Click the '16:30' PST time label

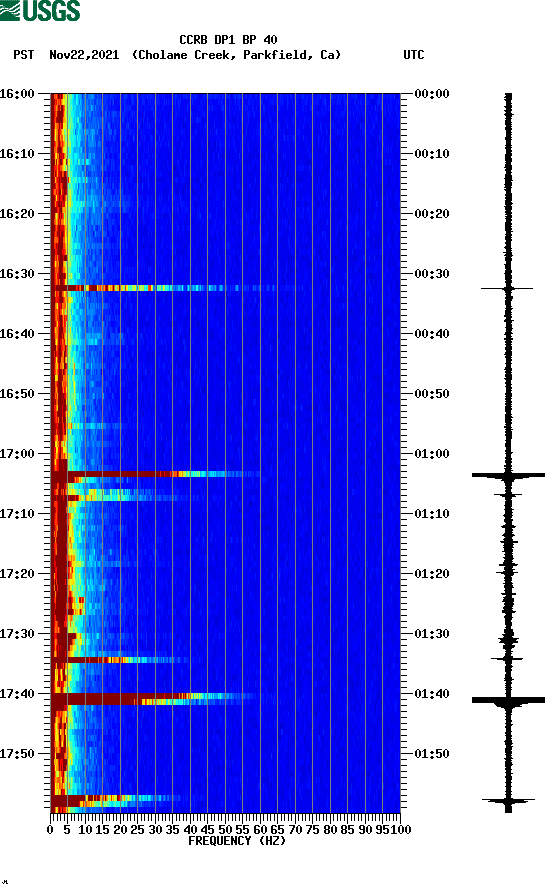point(18,273)
